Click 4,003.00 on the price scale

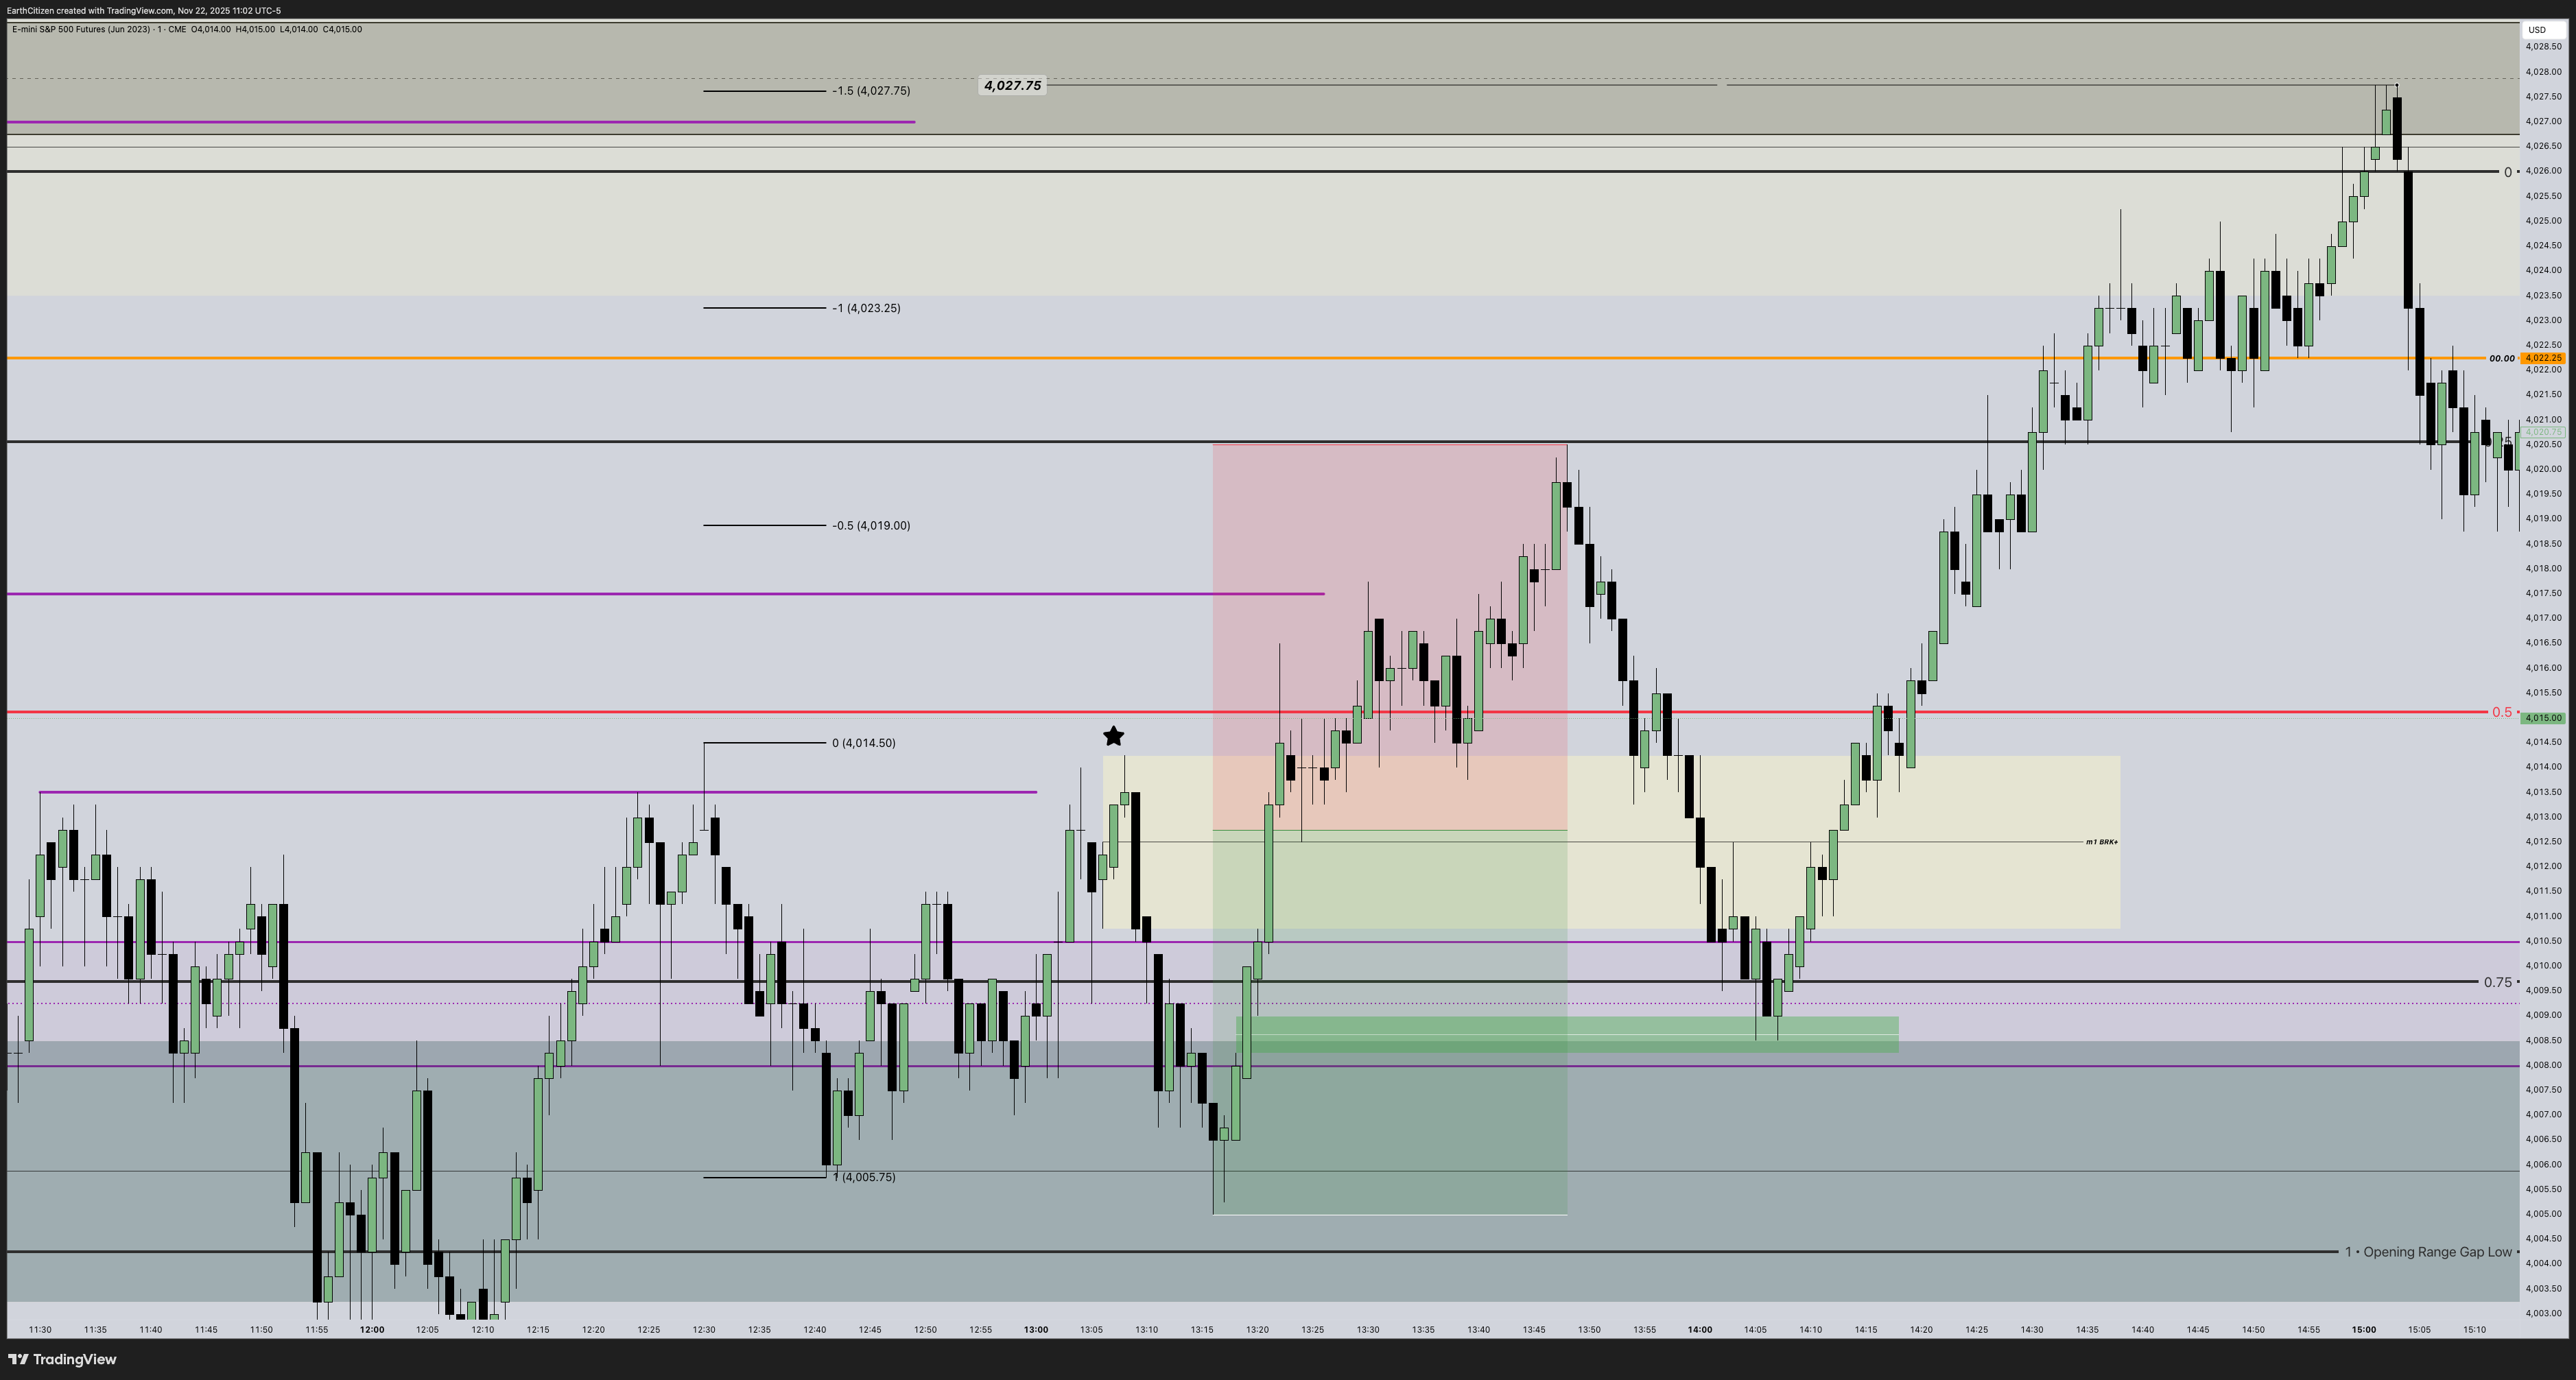point(2543,1314)
